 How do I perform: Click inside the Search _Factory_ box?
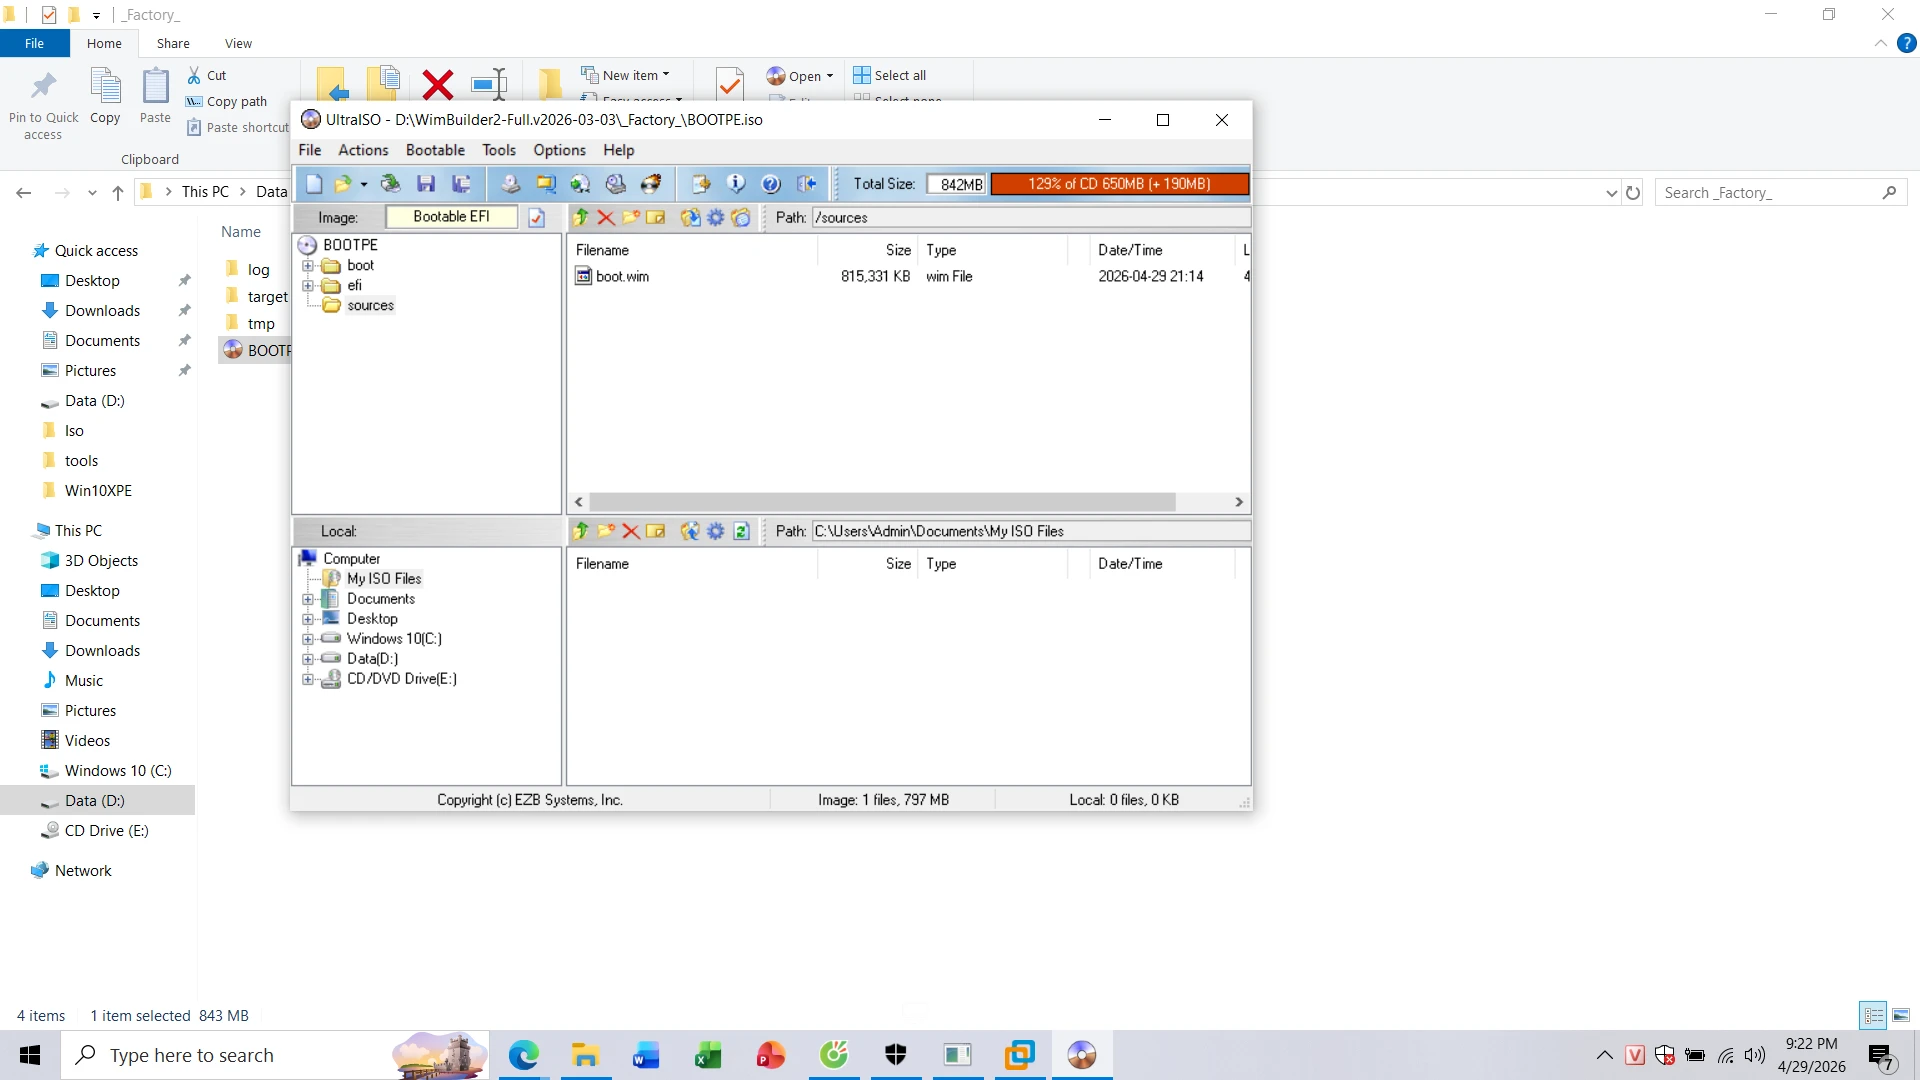click(x=1770, y=192)
